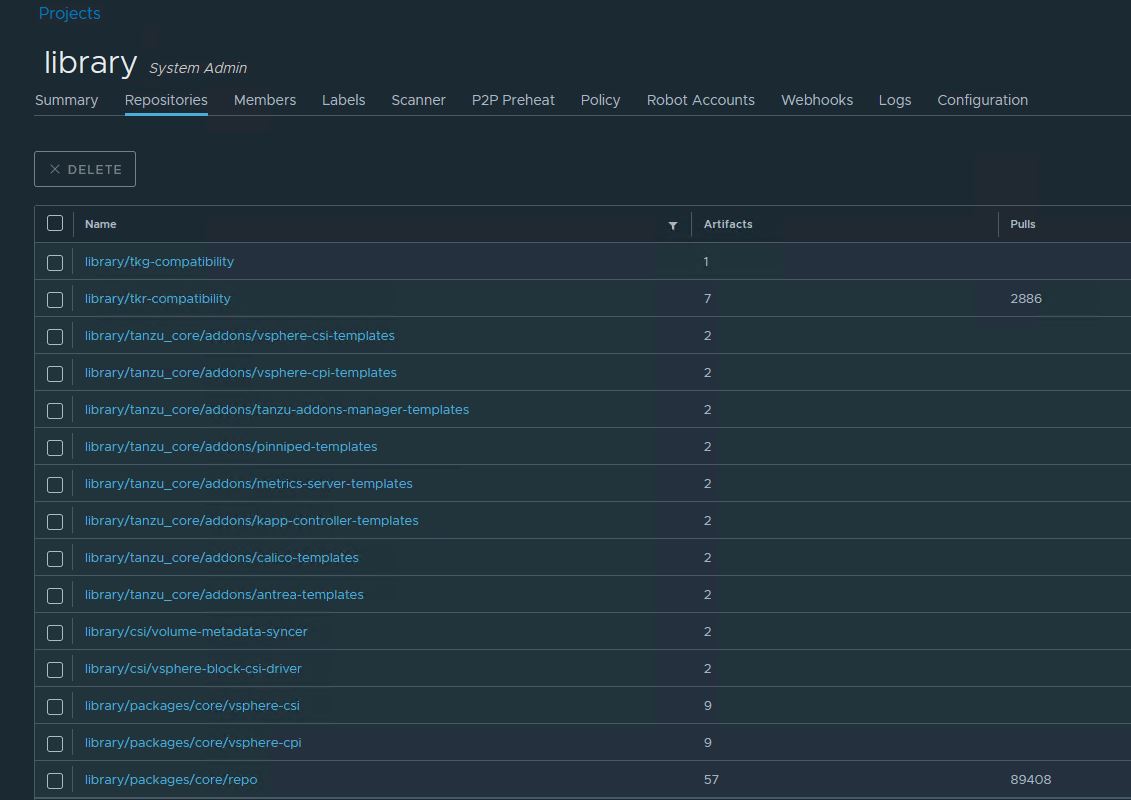
Task: Navigate to Projects breadcrumb link
Action: tap(69, 13)
